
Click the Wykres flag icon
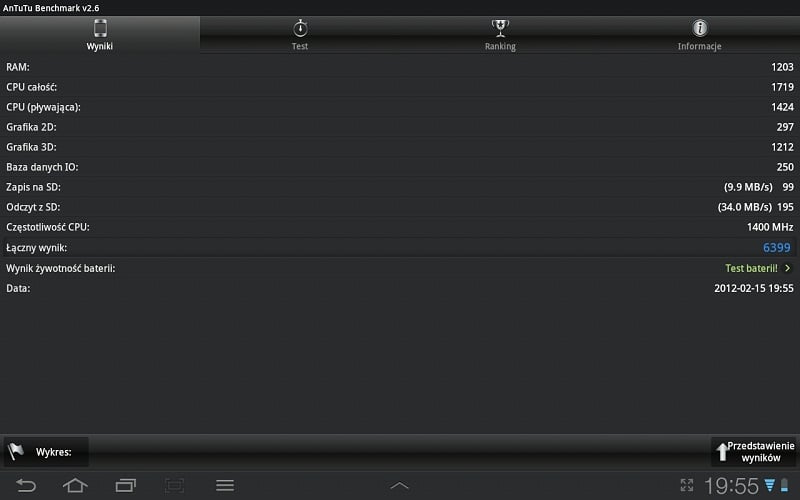tap(16, 451)
